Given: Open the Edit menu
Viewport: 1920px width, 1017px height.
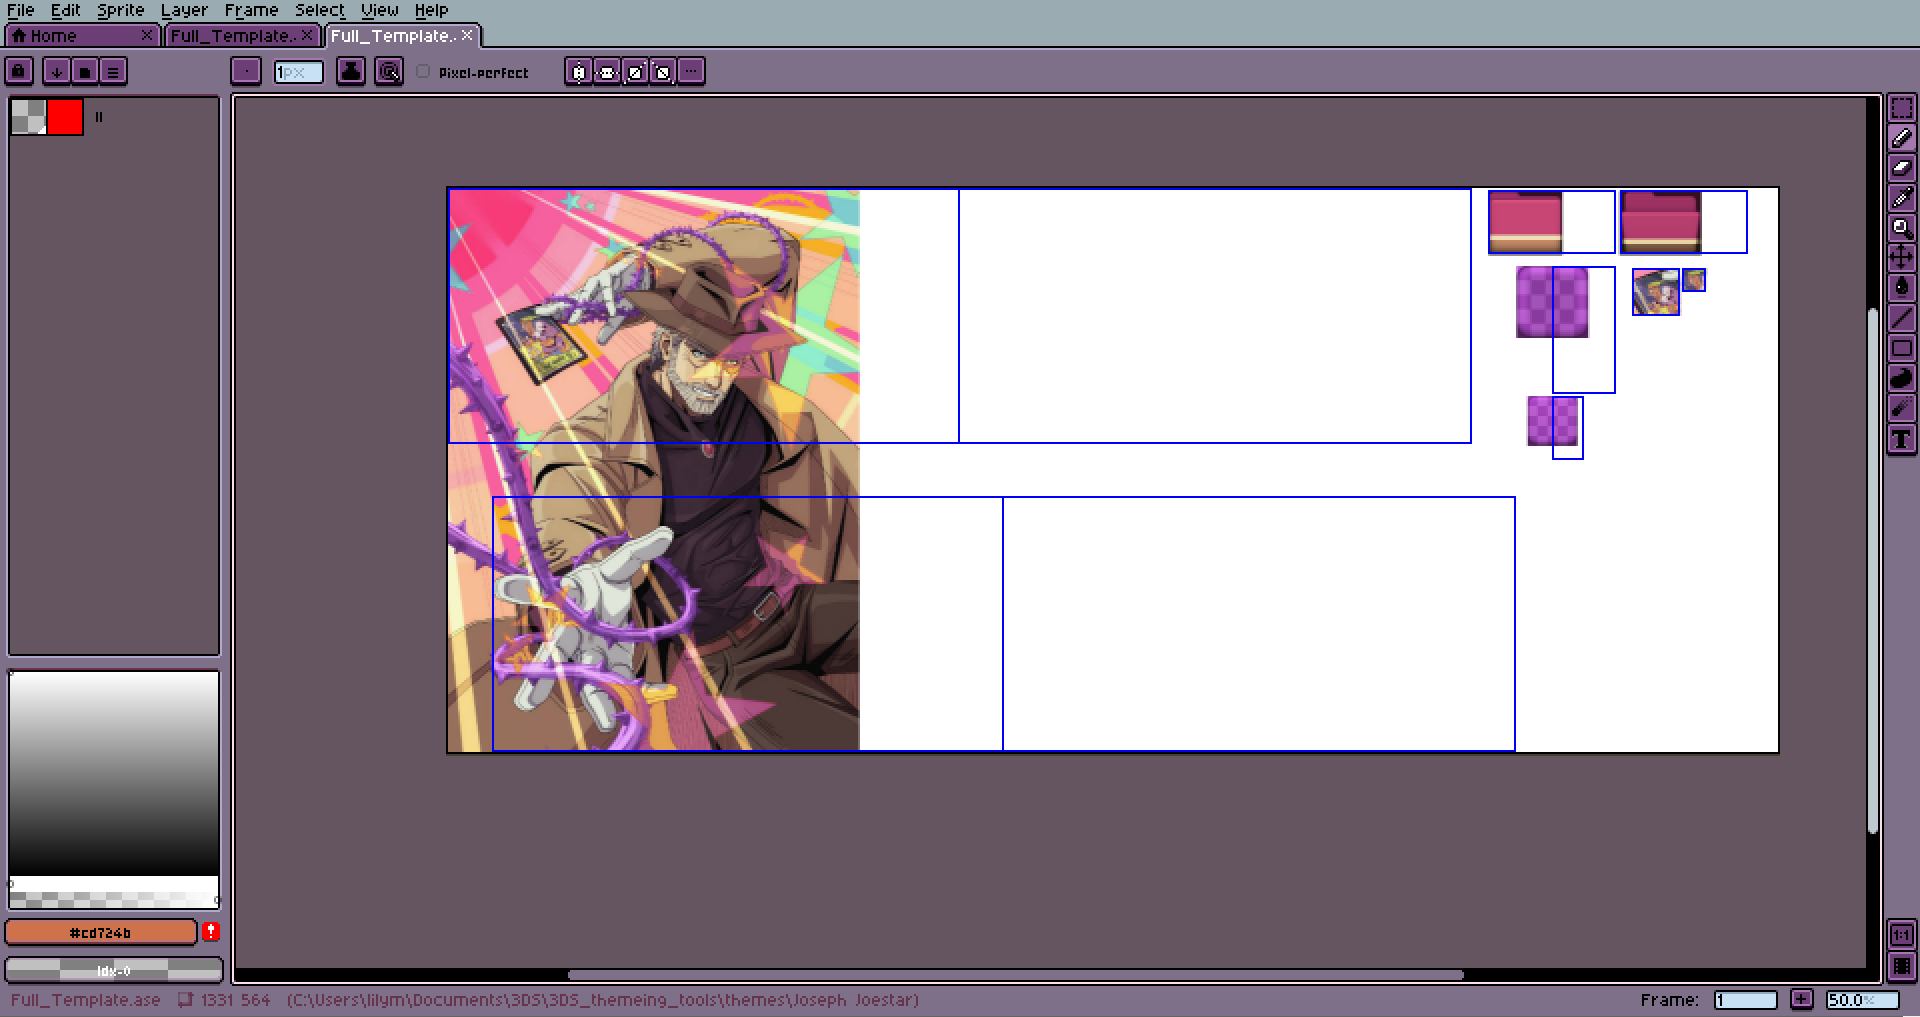Looking at the screenshot, I should [x=66, y=10].
